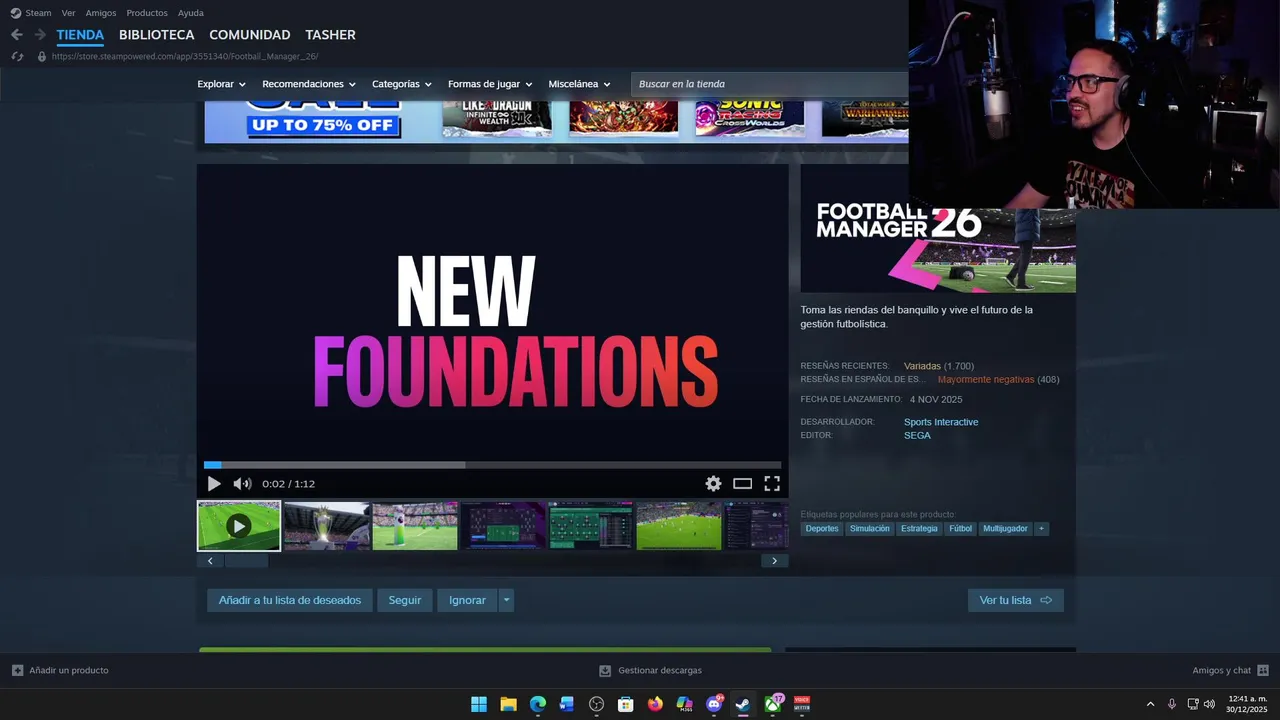Open the dropdown arrow beside Ignorar
The height and width of the screenshot is (720, 1280).
(506, 600)
